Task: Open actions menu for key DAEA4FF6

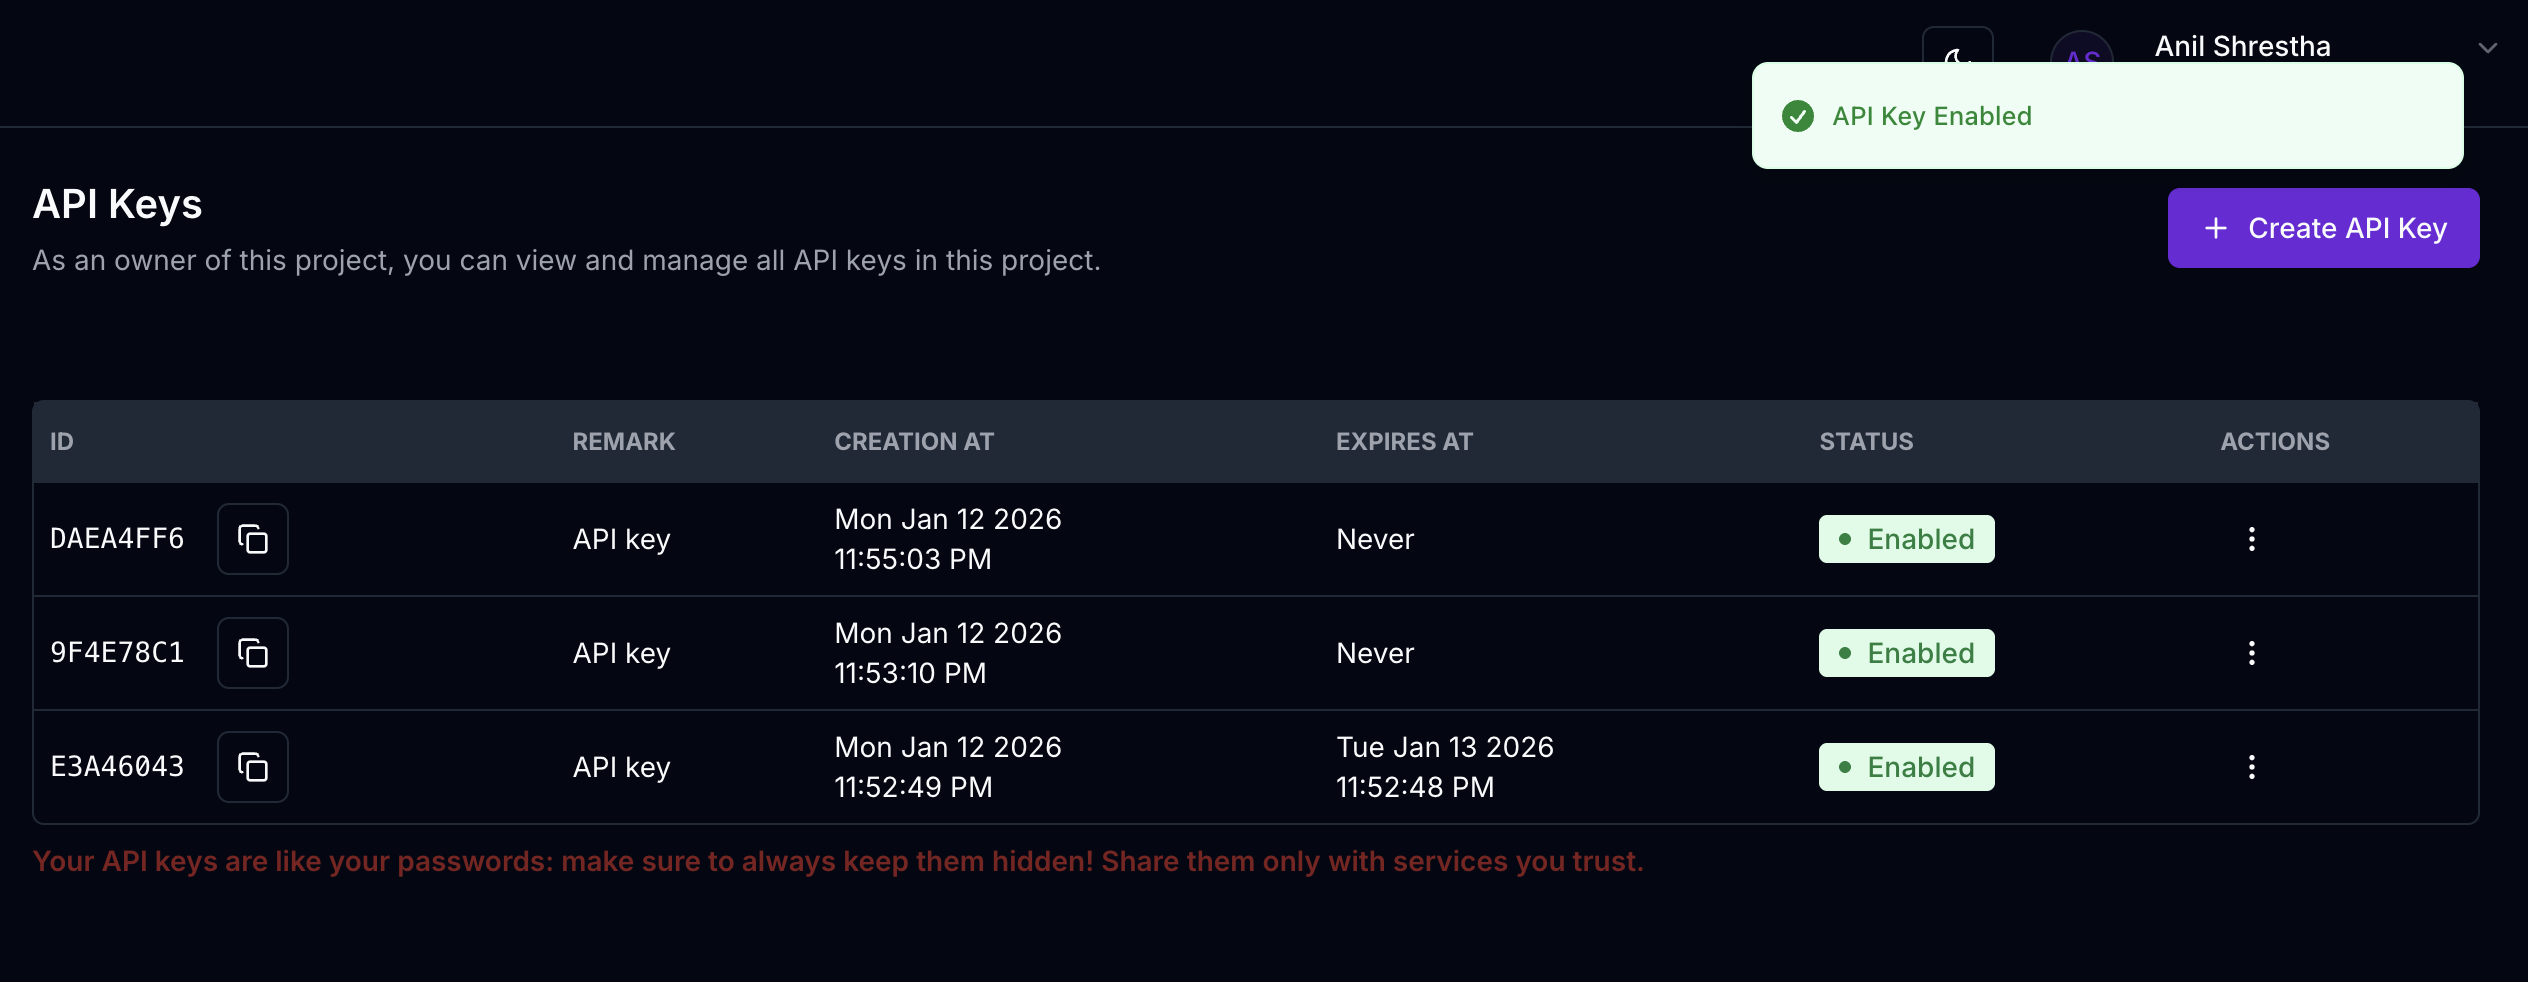Action: pos(2251,539)
